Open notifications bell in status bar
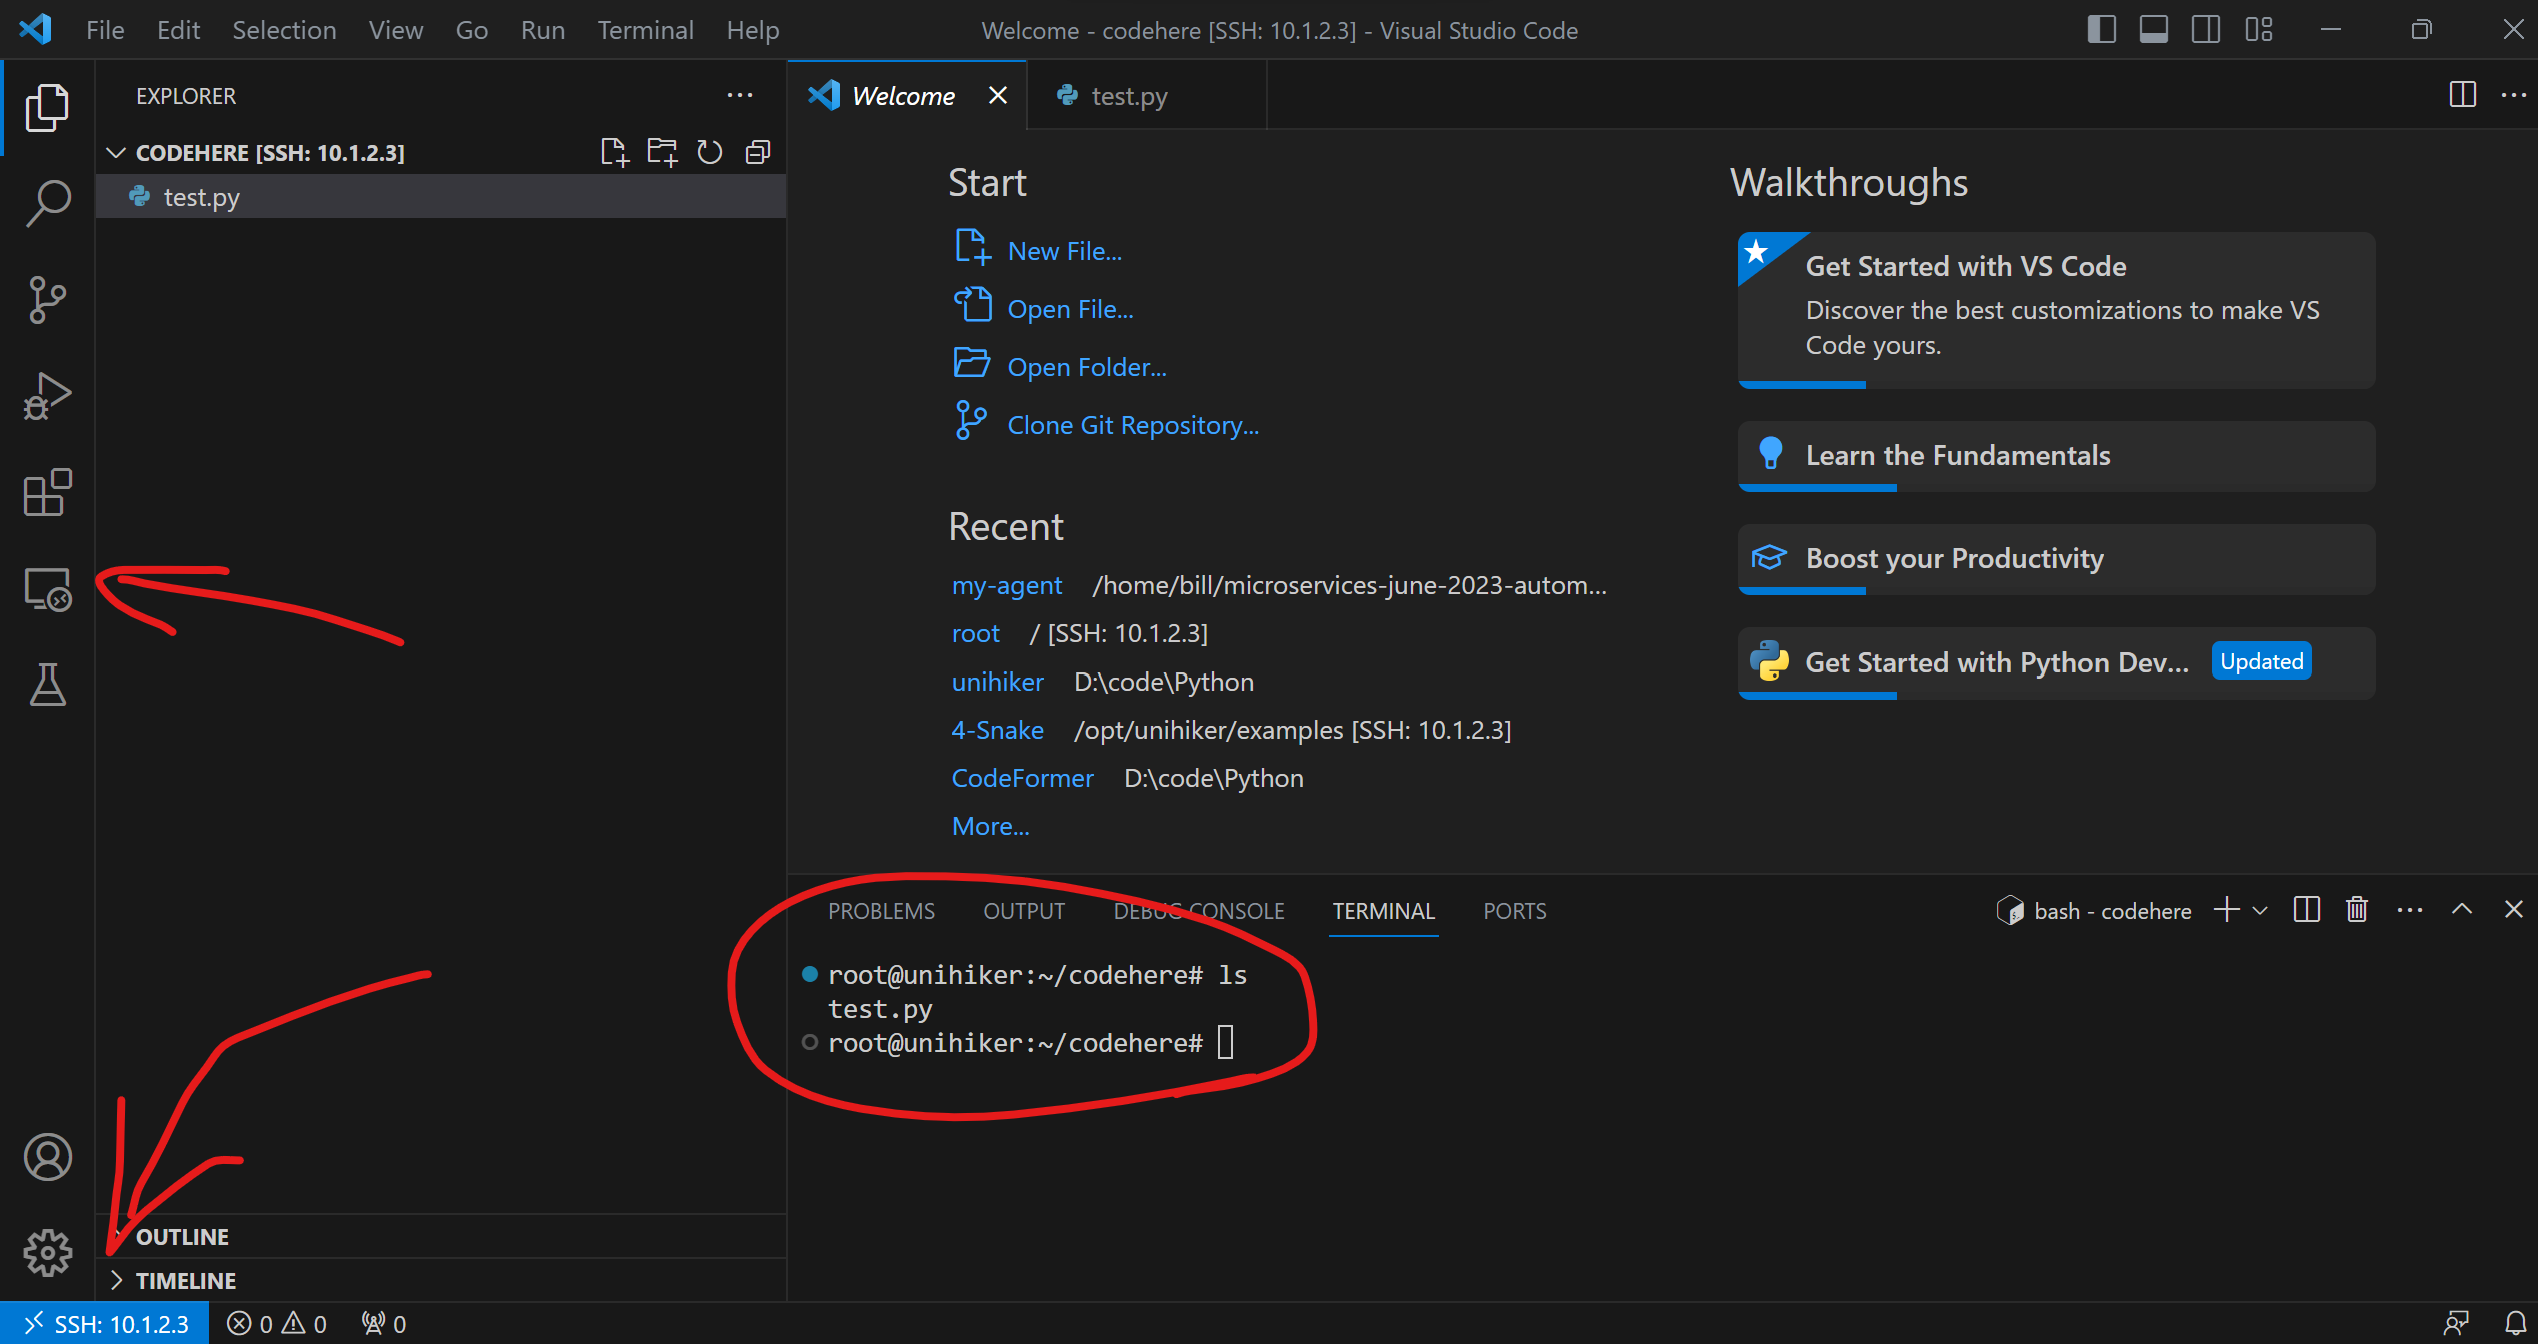Screen dimensions: 2538x1344 (x=2515, y=1323)
